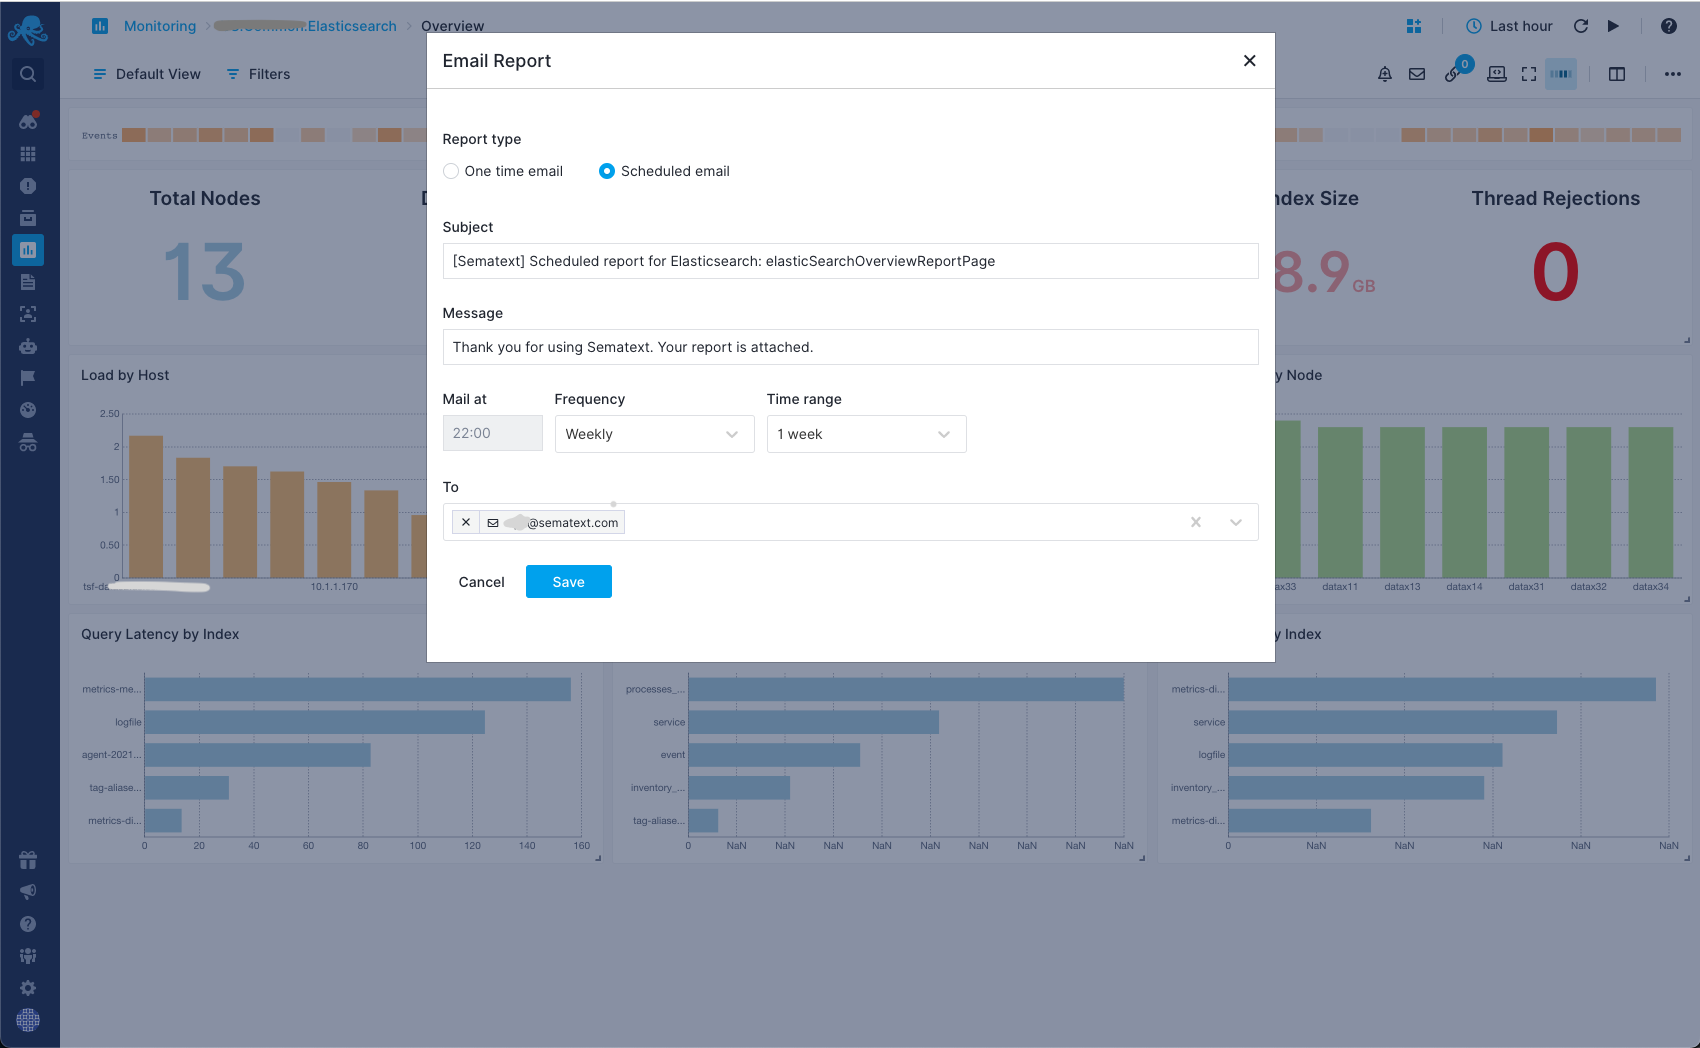Click the Overview breadcrumb item

[452, 26]
